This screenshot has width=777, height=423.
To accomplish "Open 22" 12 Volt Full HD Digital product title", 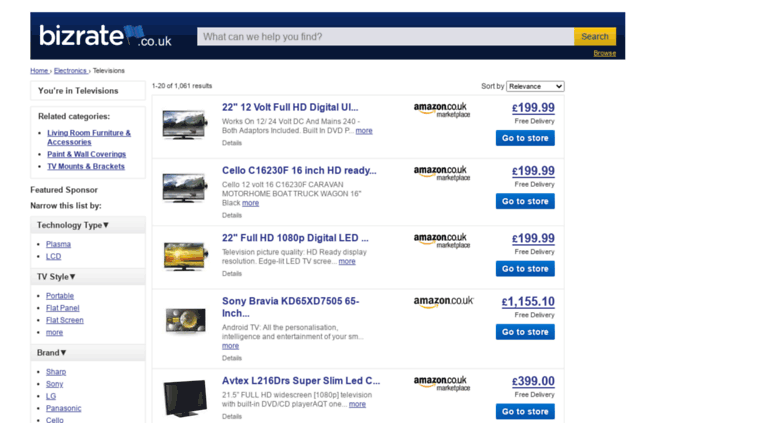I will [x=290, y=107].
